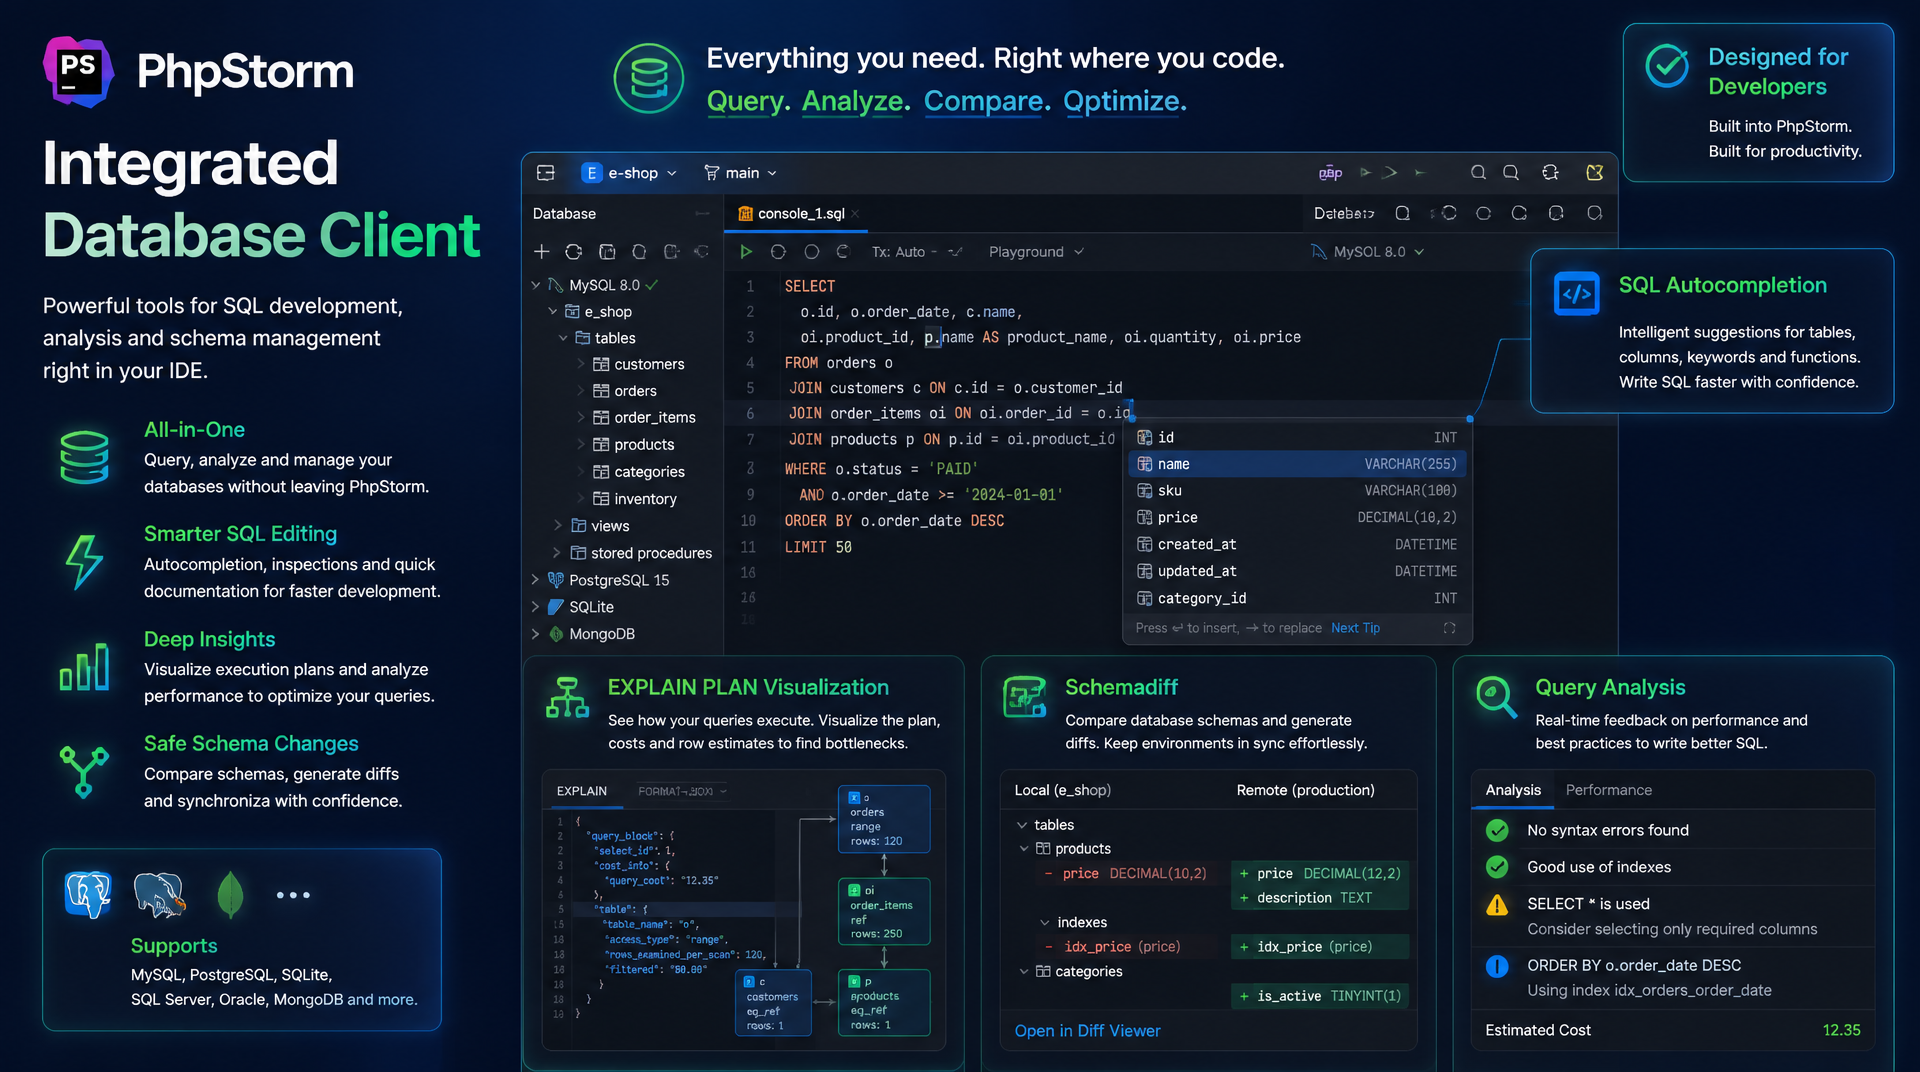
Task: Click the purple php run configuration icon
Action: pyautogui.click(x=1330, y=173)
